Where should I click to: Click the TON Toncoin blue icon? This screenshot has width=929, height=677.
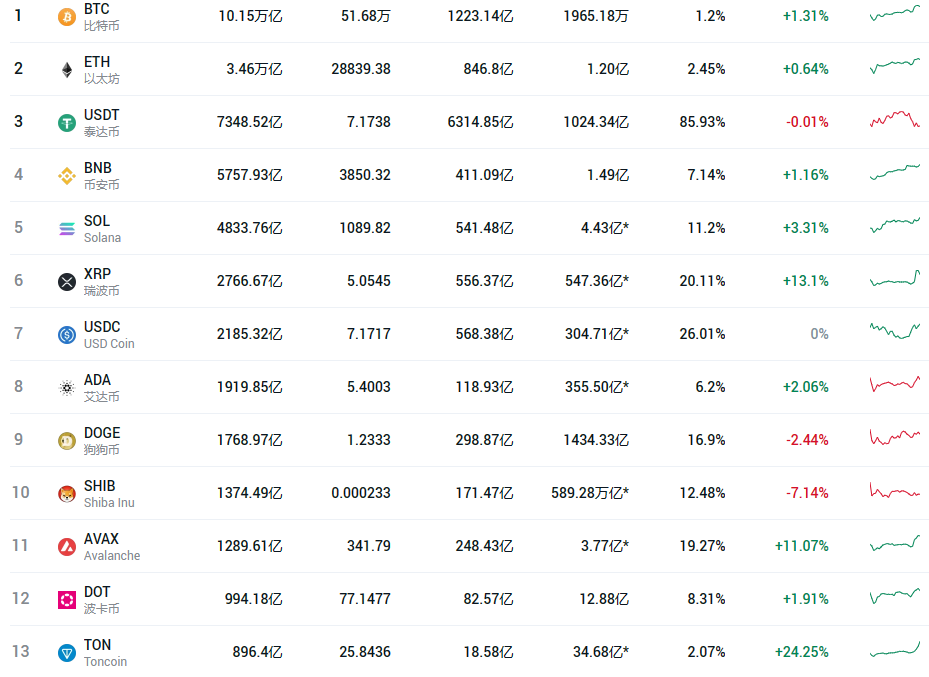pyautogui.click(x=67, y=653)
